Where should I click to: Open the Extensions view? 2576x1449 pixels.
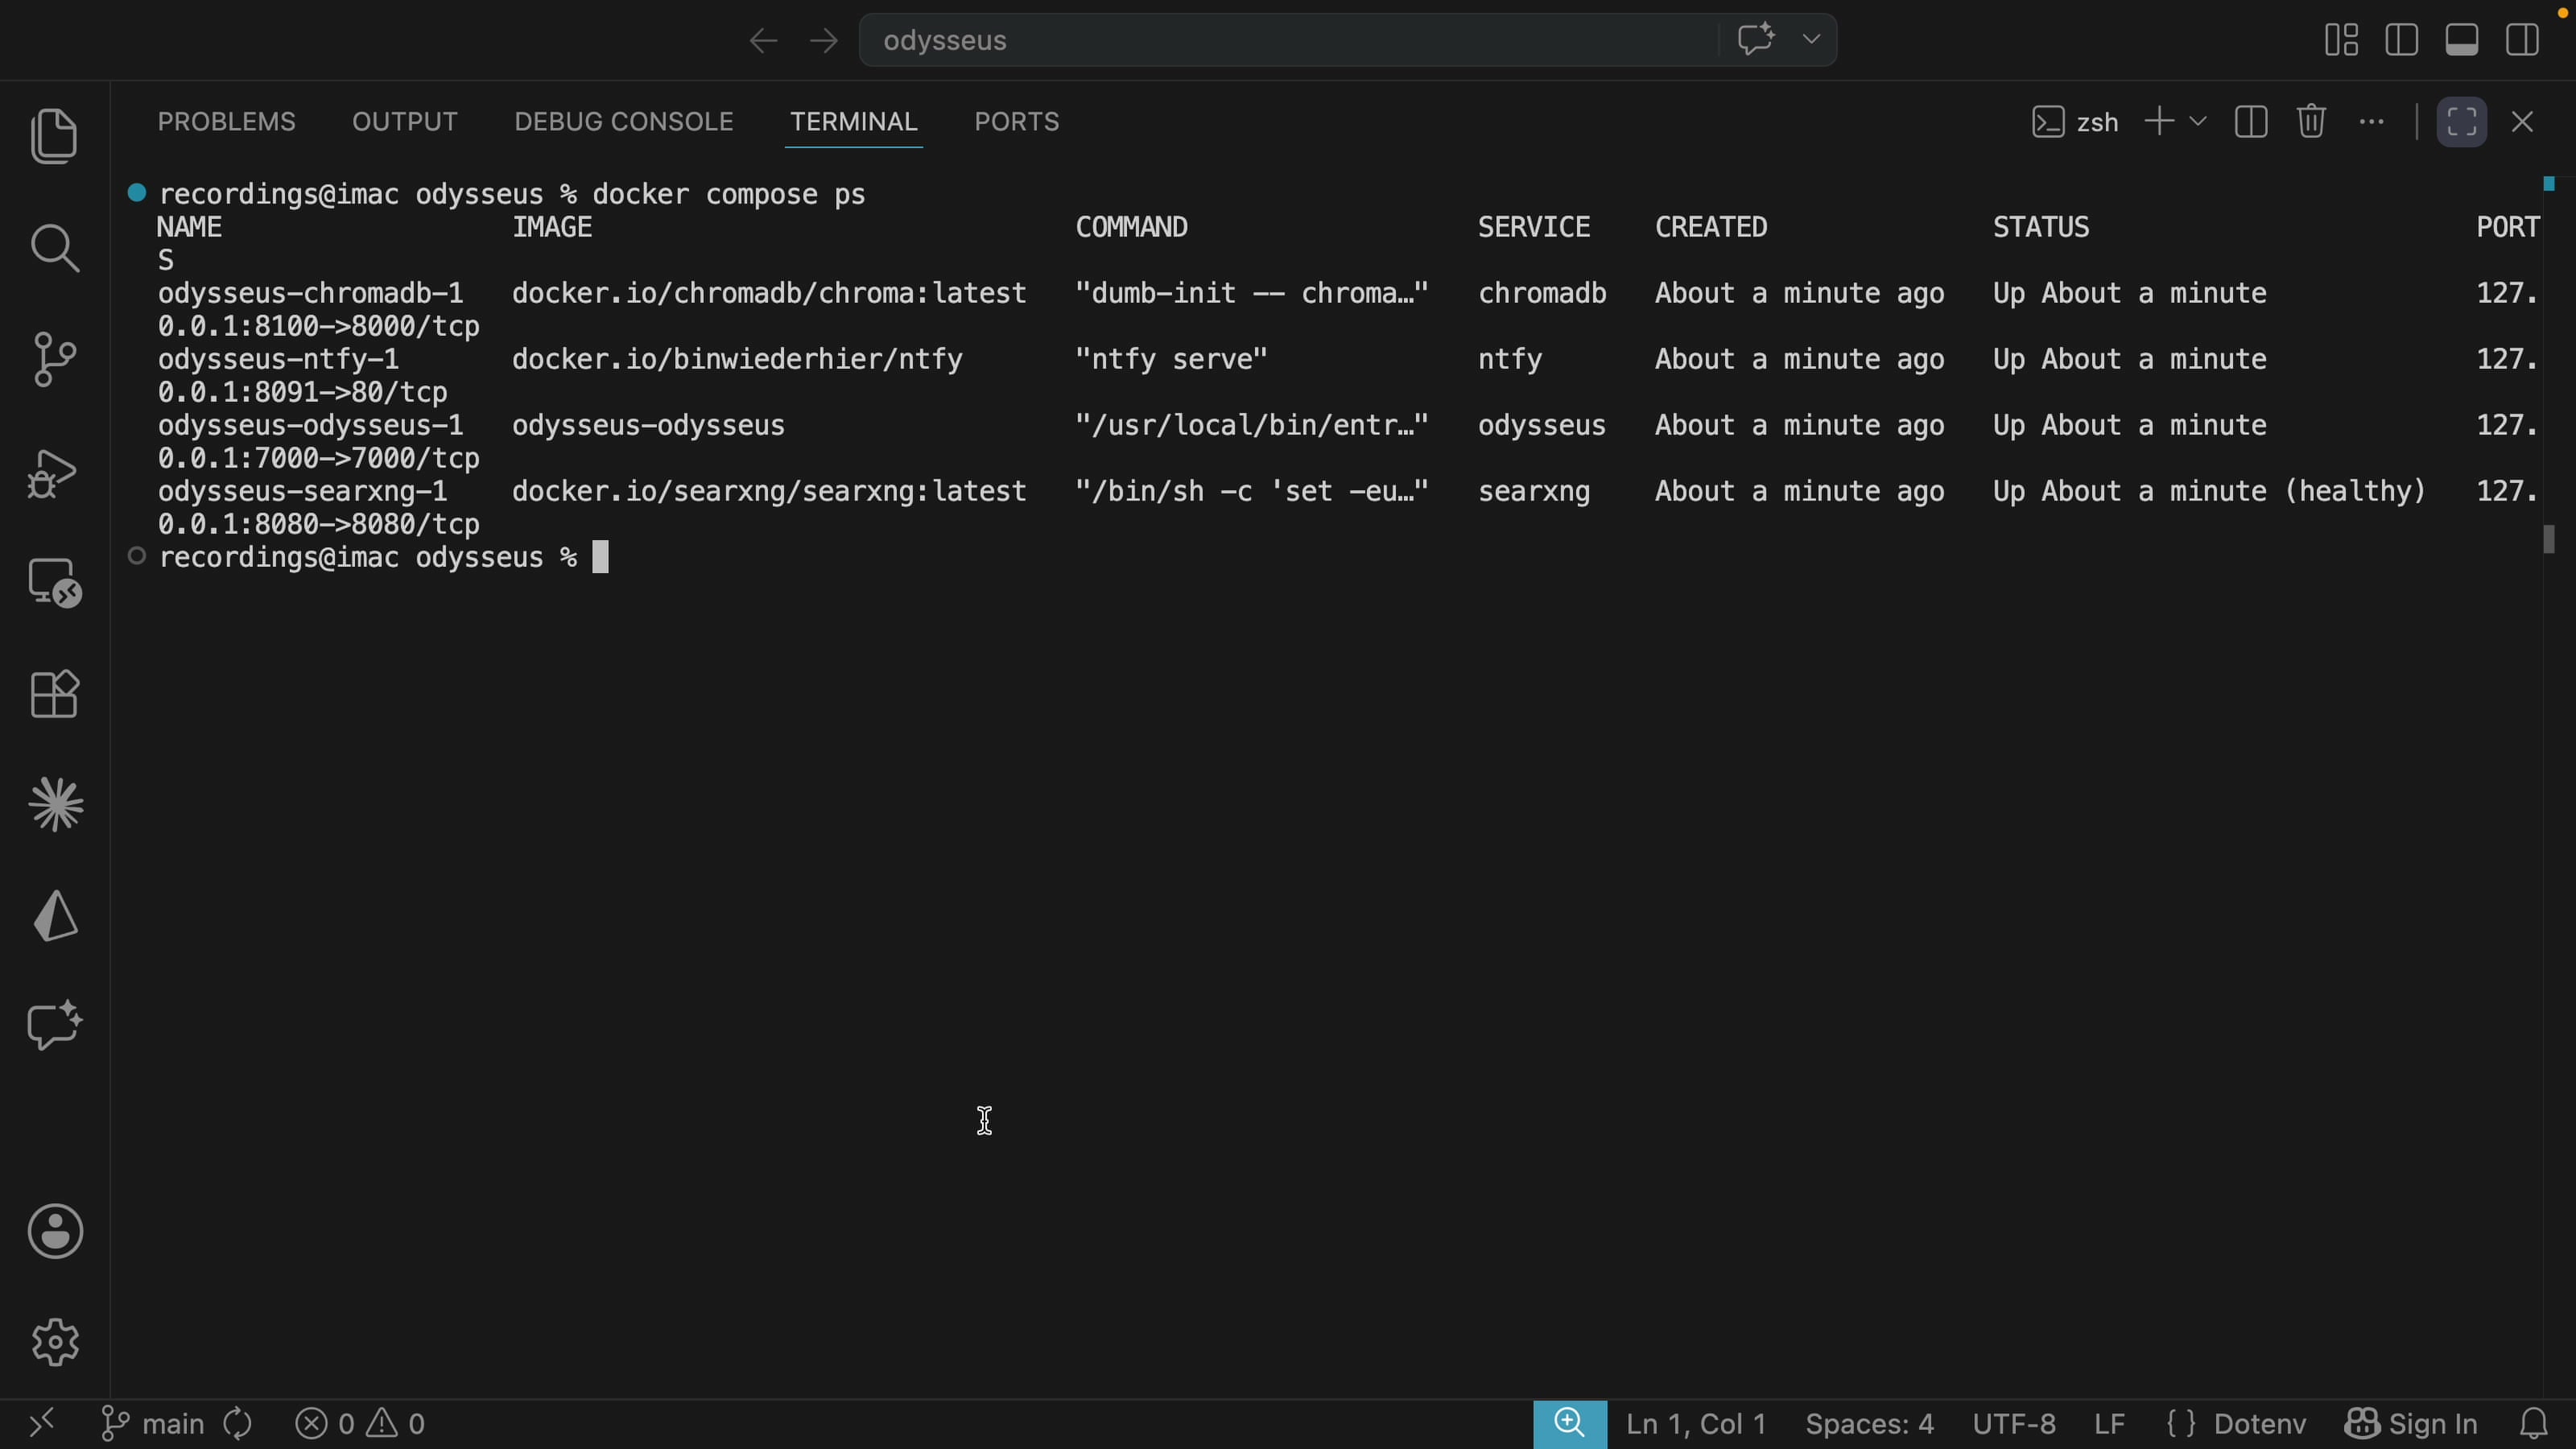55,693
